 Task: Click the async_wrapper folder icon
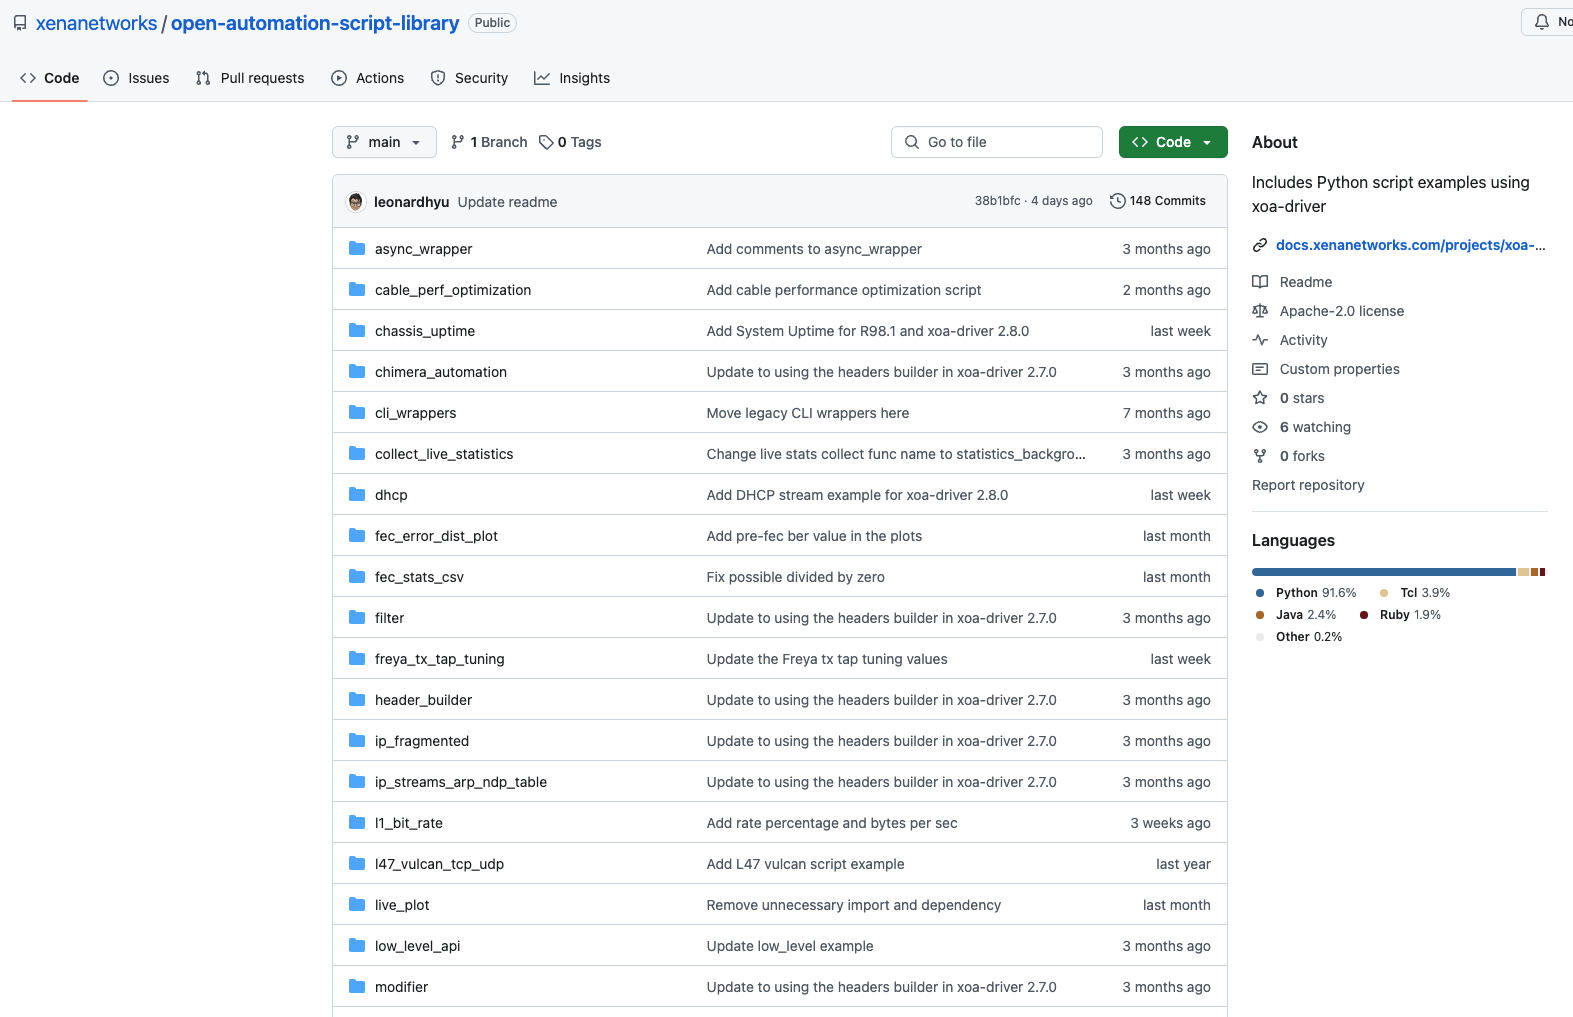(x=357, y=248)
